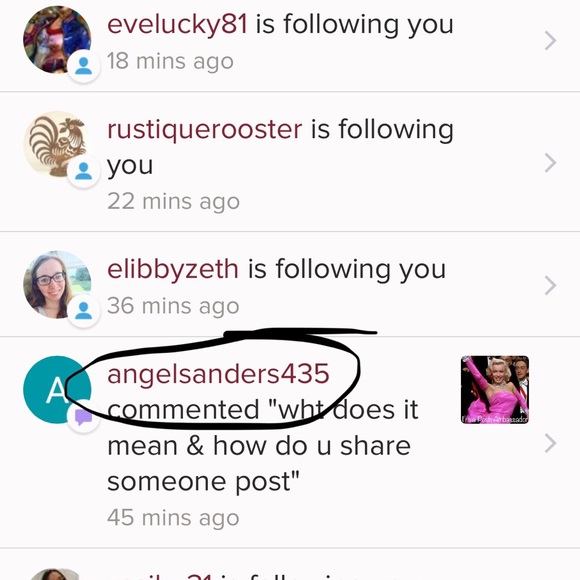
Task: Open the elibbyzeth username link
Action: pos(173,269)
